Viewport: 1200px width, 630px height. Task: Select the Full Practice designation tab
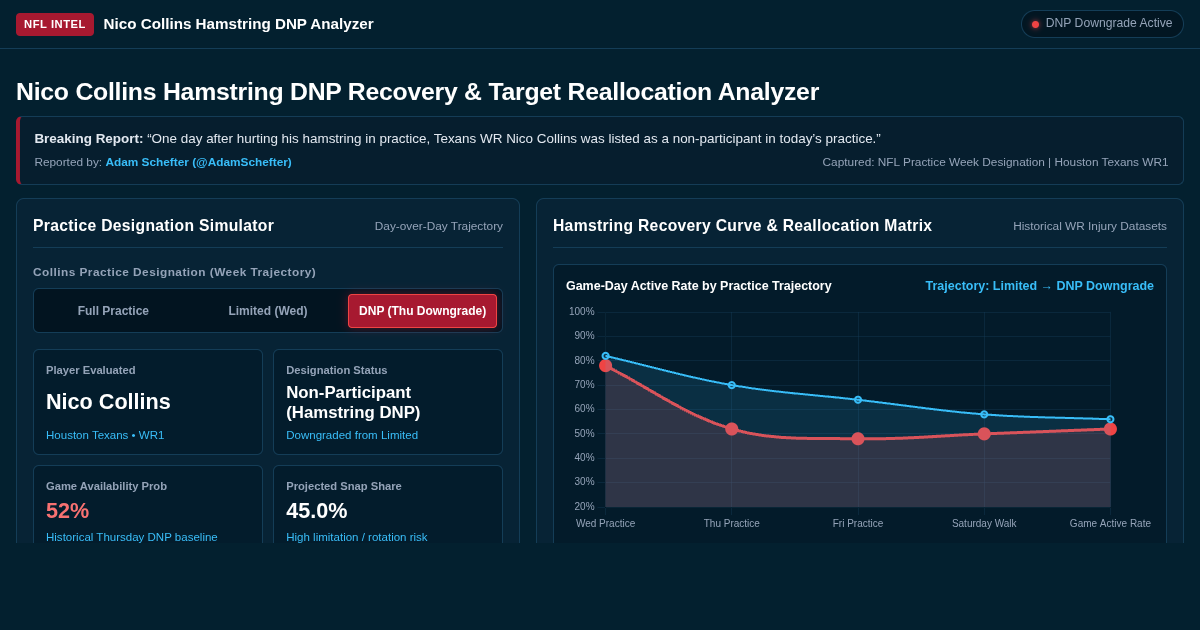(x=113, y=311)
